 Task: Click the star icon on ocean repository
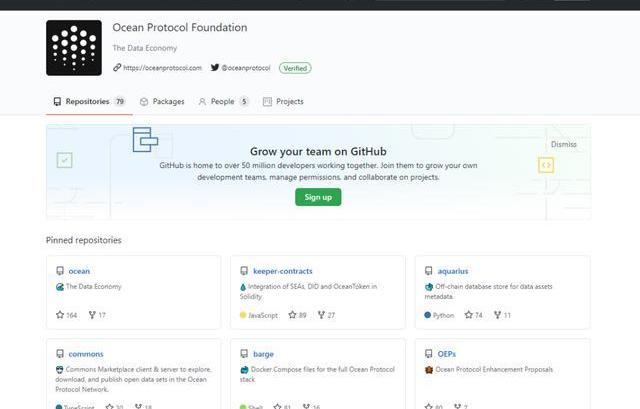pos(60,315)
